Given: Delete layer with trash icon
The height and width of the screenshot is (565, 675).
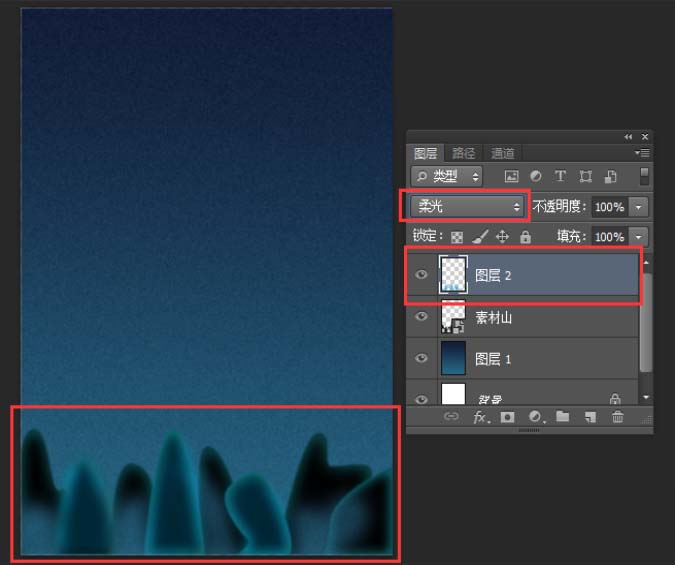Looking at the screenshot, I should (x=618, y=416).
